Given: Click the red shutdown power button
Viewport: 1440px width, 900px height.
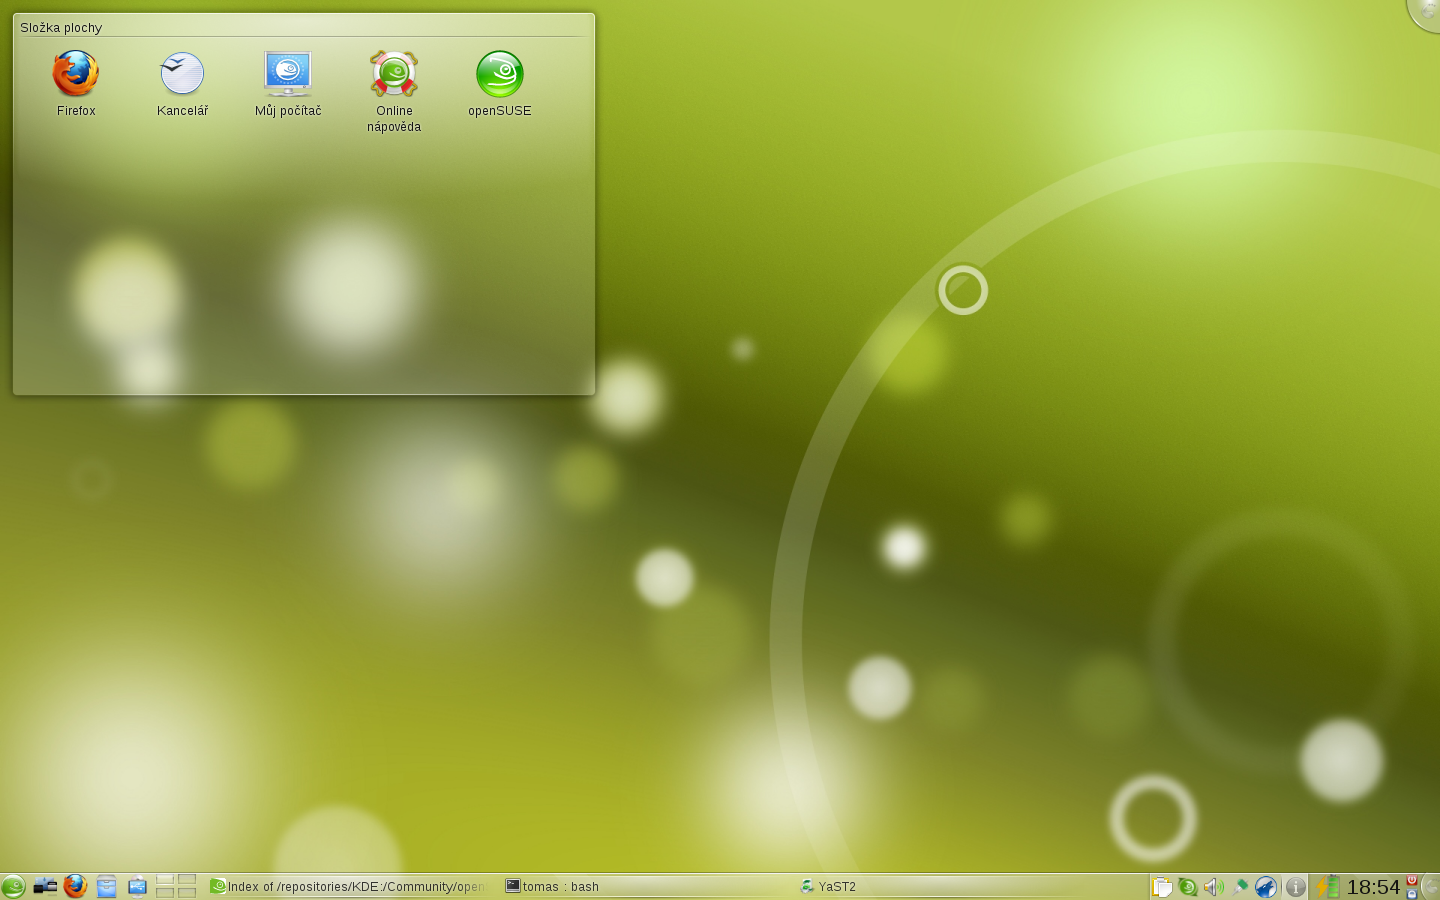Looking at the screenshot, I should (1412, 880).
